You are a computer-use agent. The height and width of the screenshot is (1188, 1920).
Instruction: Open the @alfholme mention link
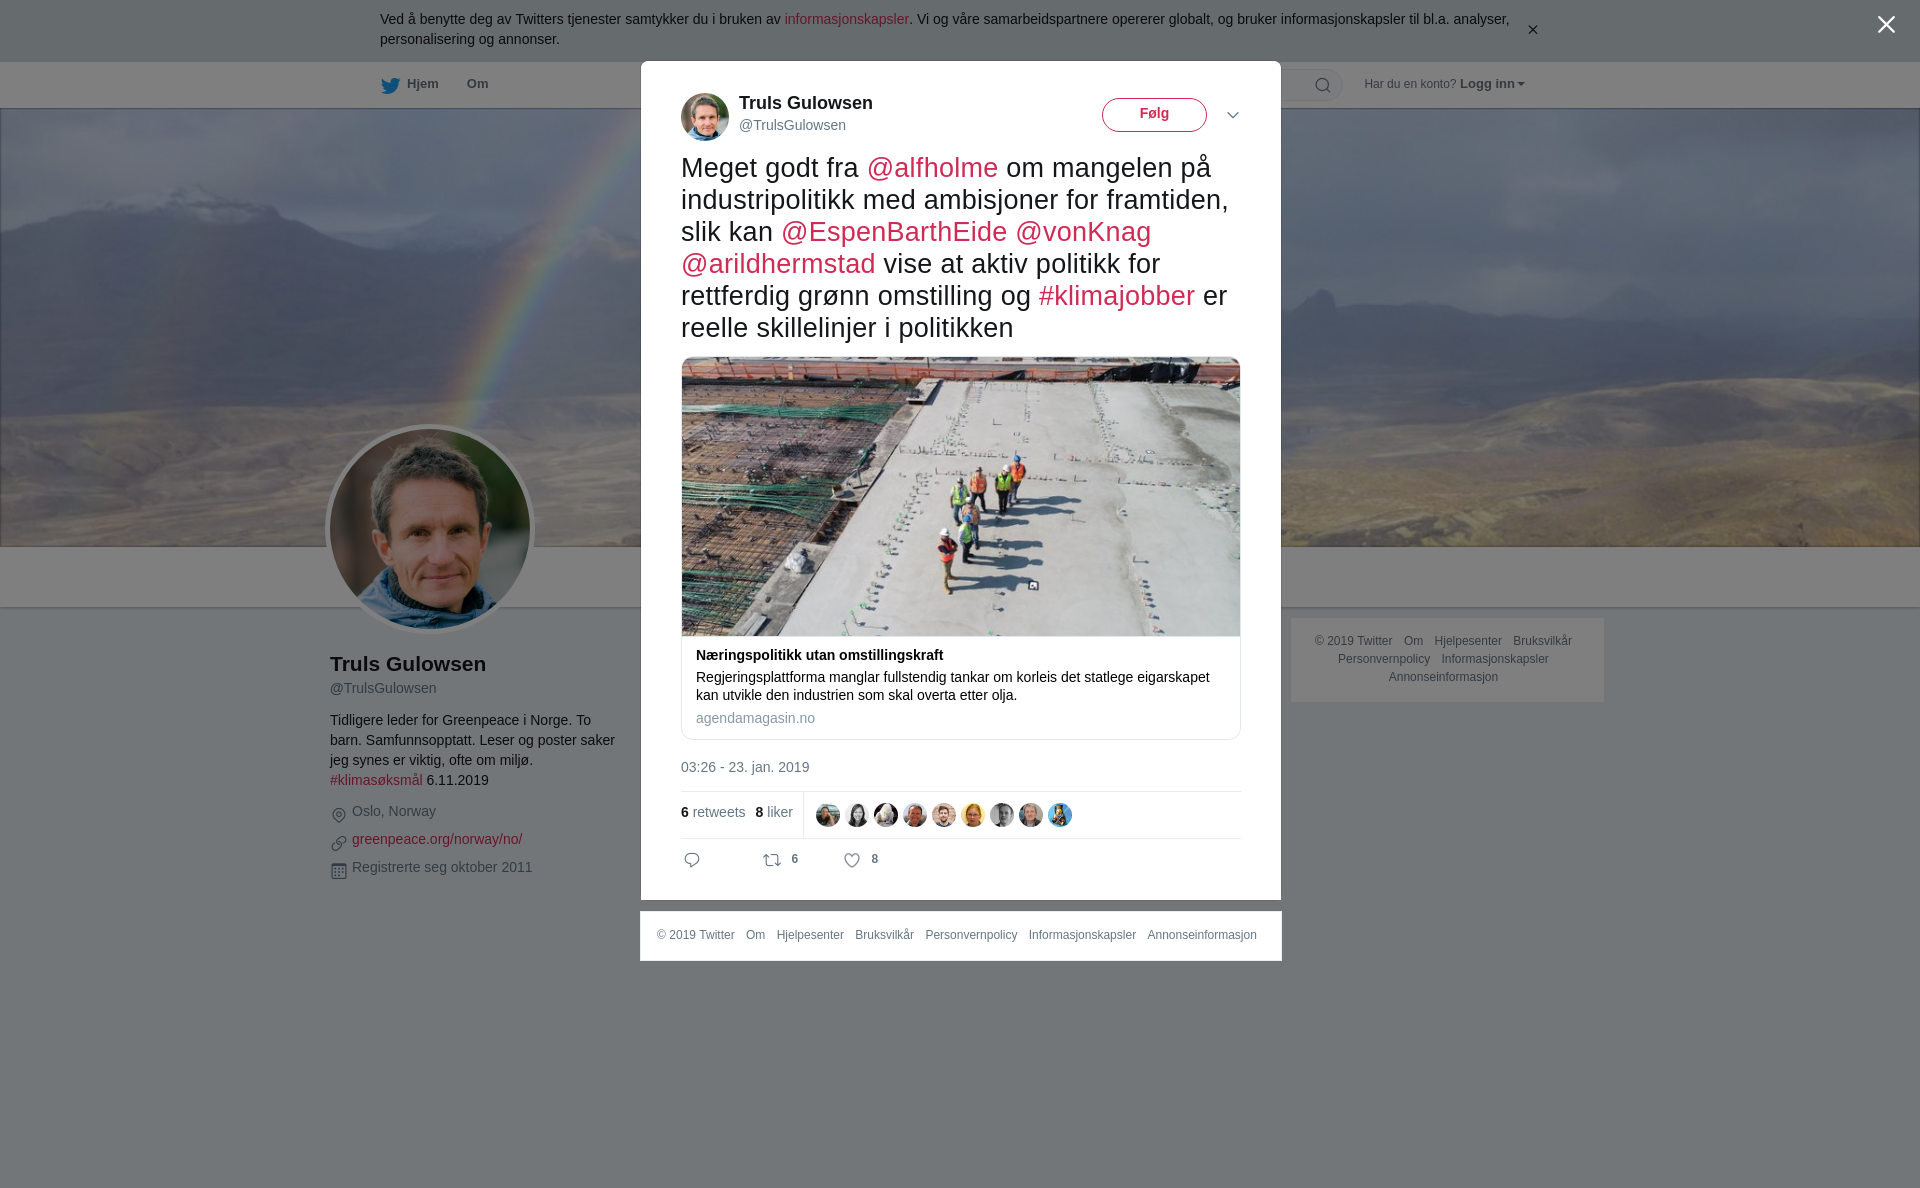tap(932, 168)
